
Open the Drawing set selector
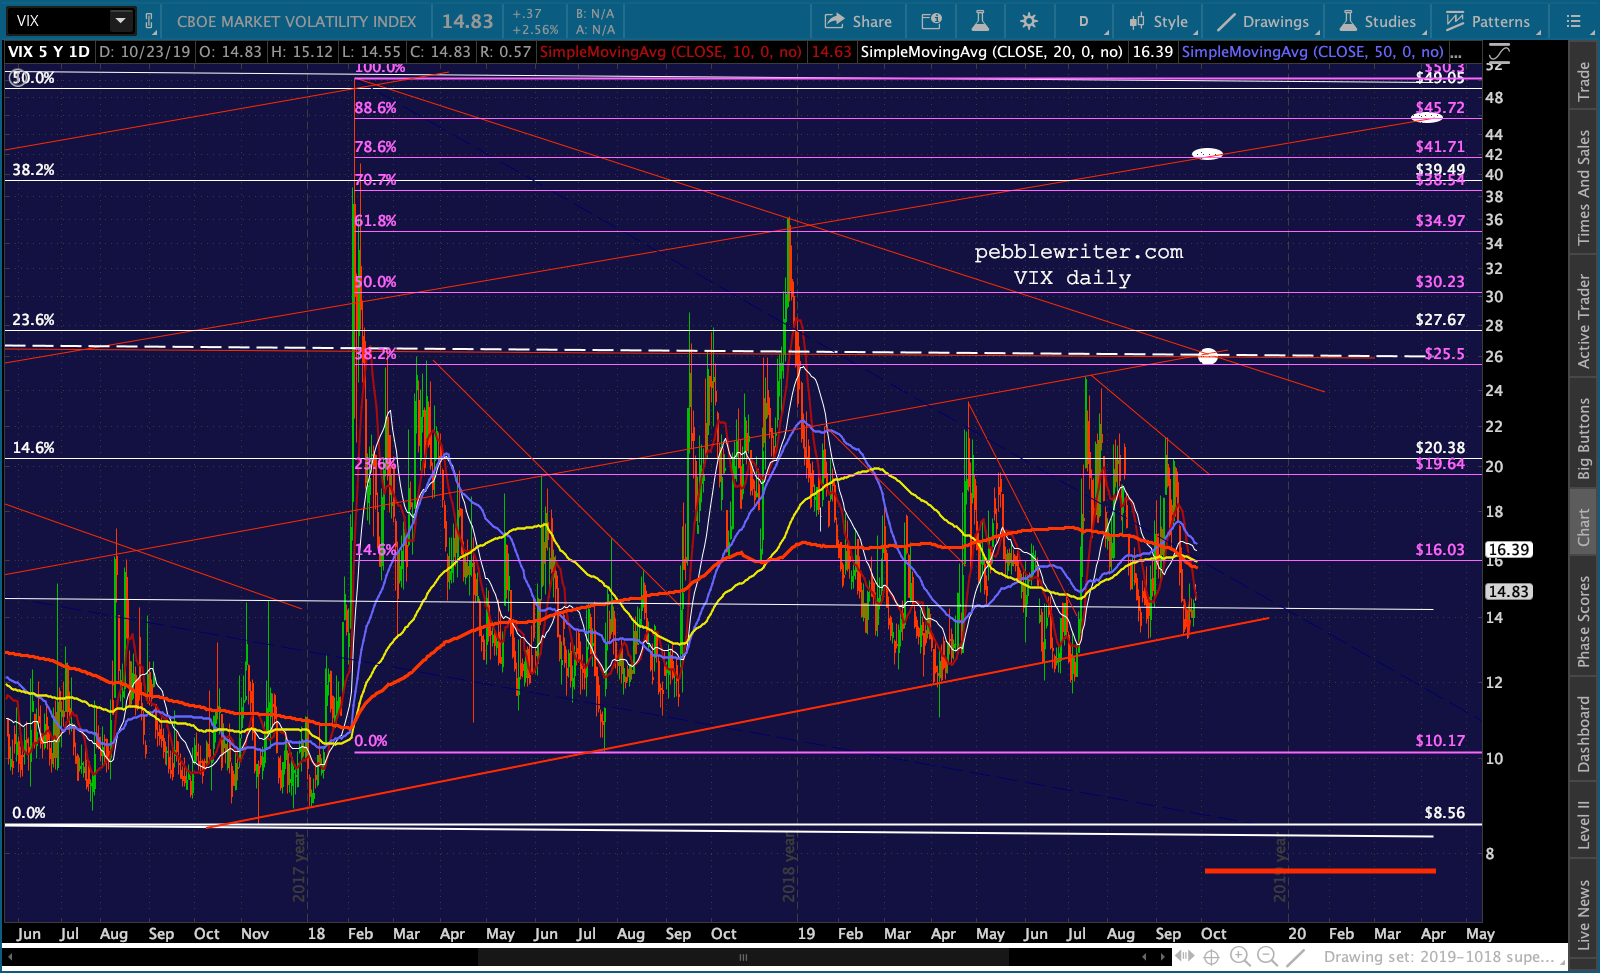point(1438,957)
